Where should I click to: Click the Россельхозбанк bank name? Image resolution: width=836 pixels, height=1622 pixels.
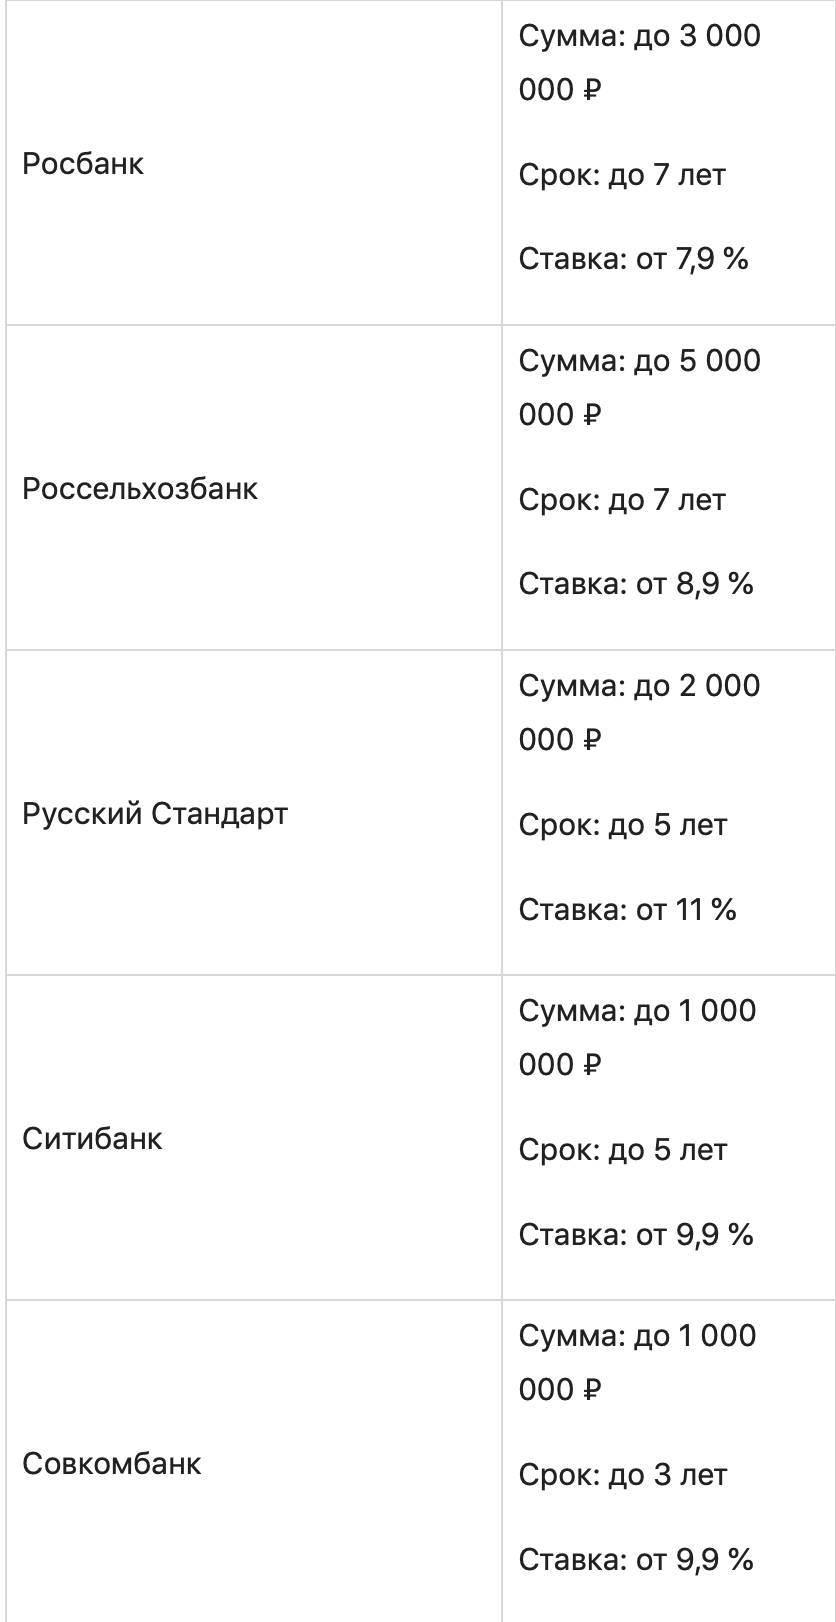(x=140, y=489)
